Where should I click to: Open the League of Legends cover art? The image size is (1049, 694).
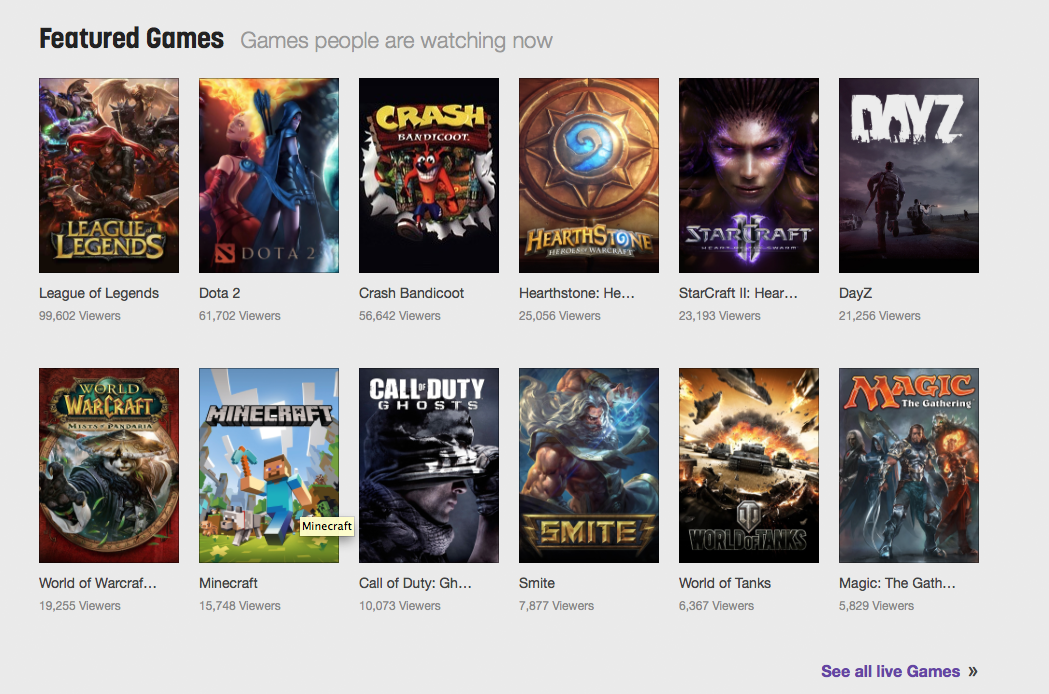click(109, 175)
